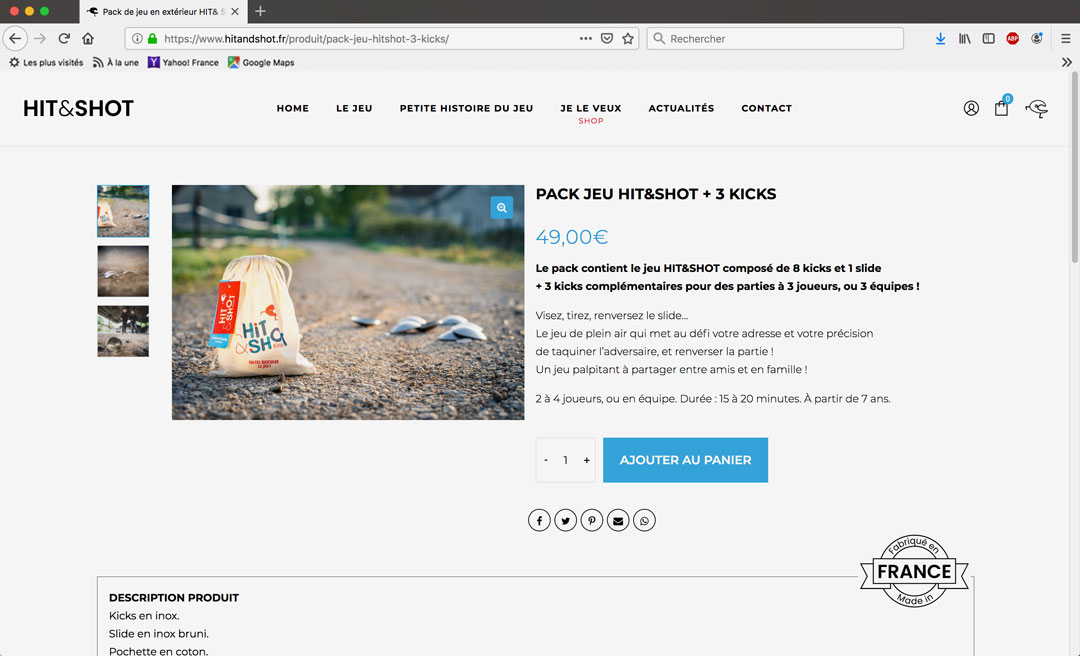The height and width of the screenshot is (656, 1080).
Task: Click the Rechercher search field
Action: click(775, 39)
